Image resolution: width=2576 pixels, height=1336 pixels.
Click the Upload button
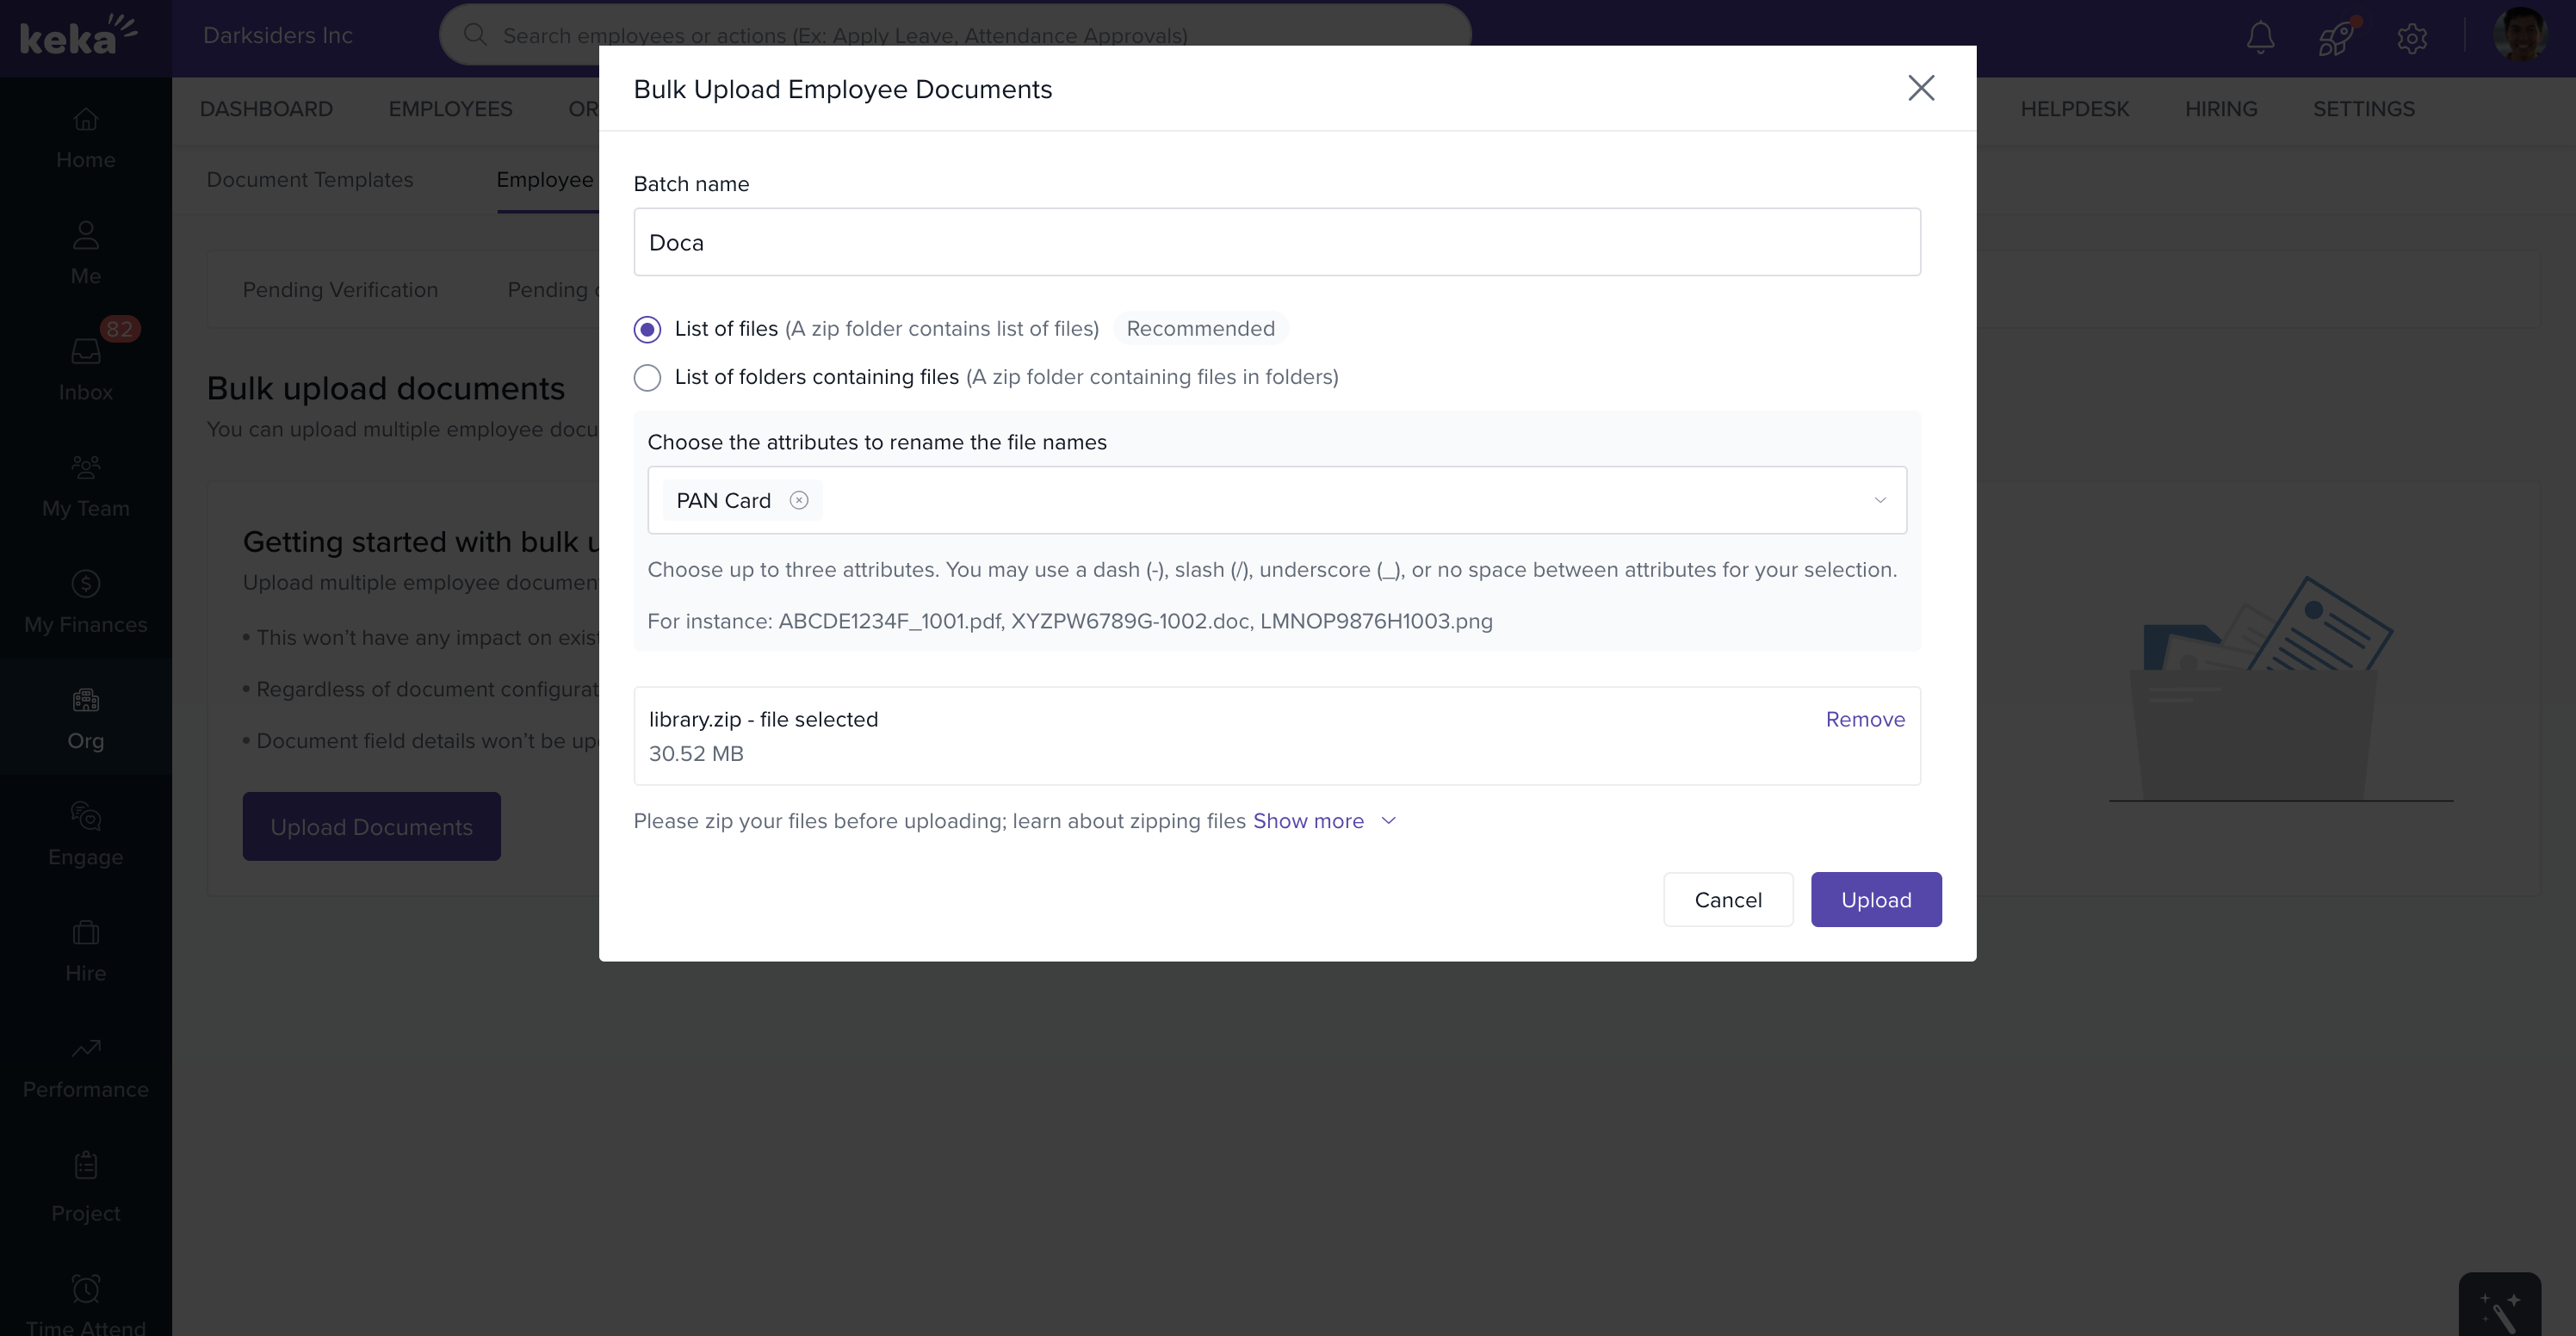pyautogui.click(x=1875, y=899)
